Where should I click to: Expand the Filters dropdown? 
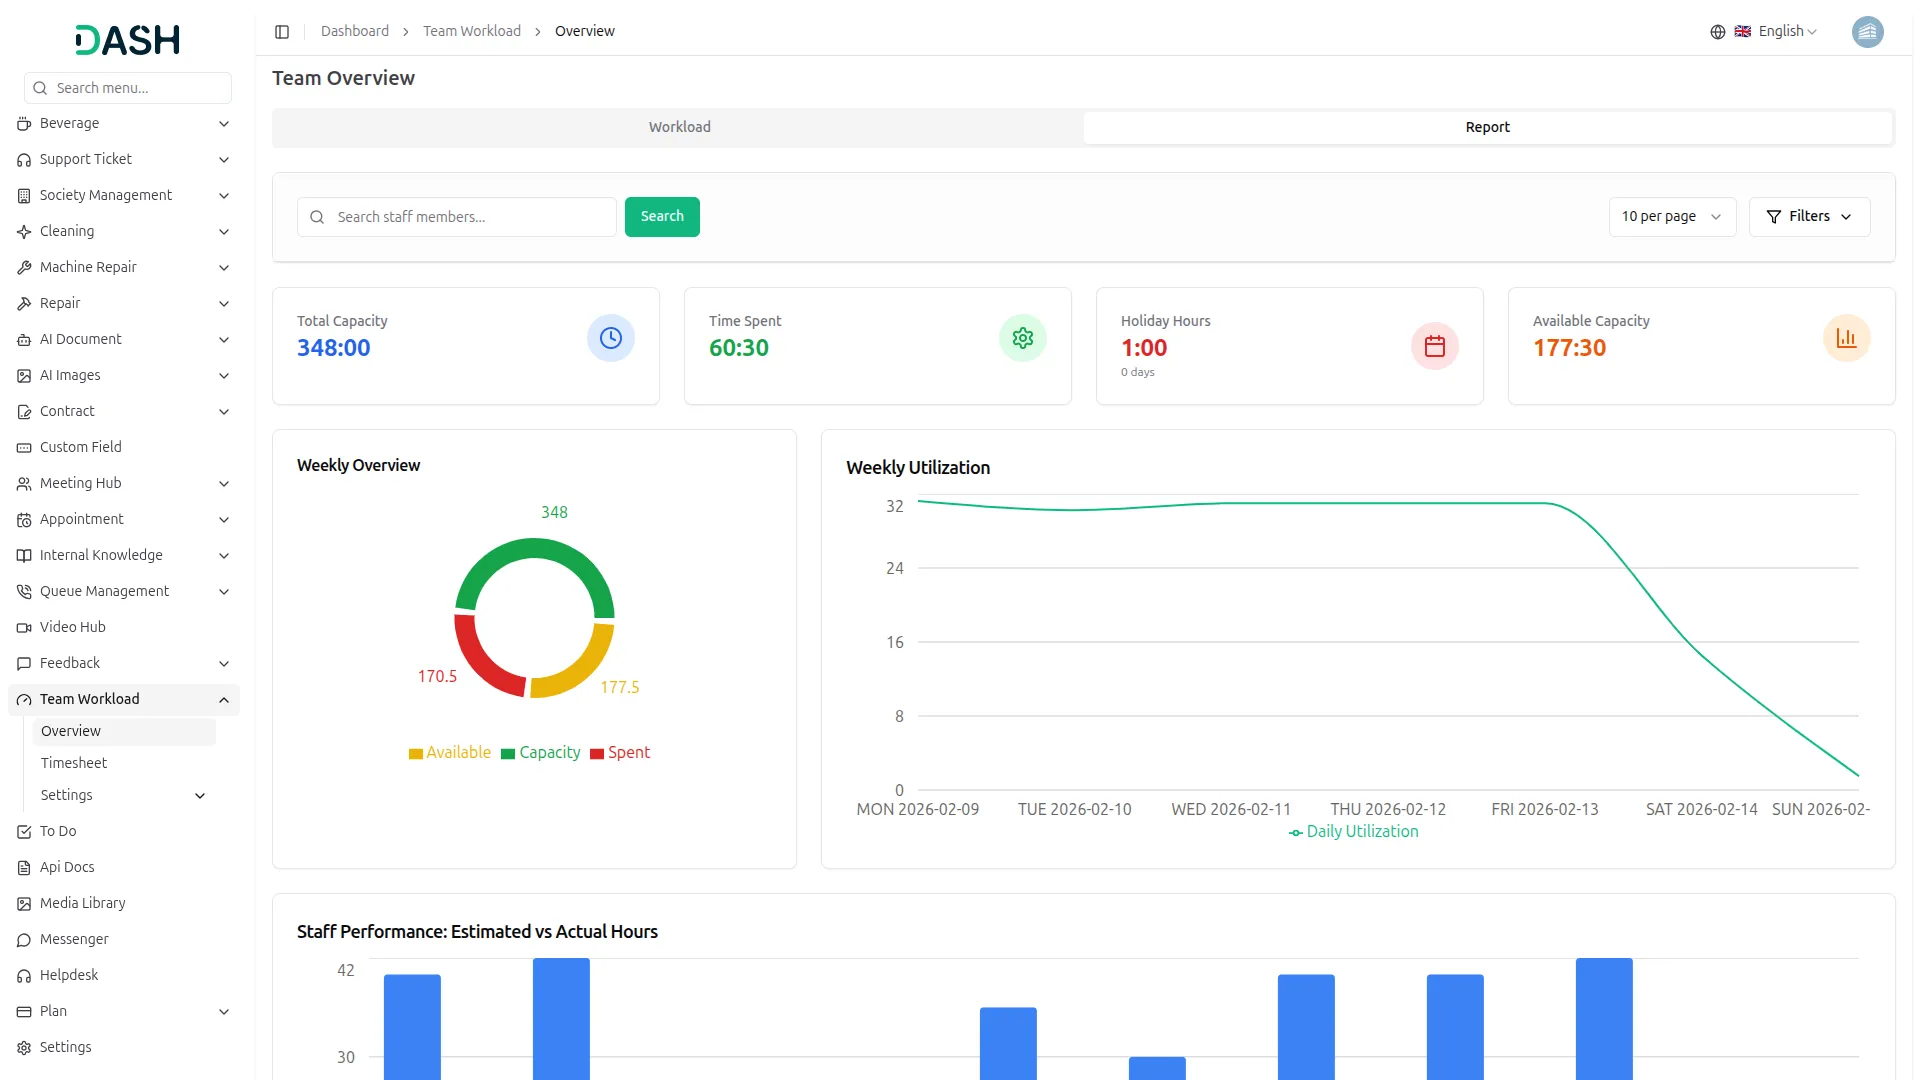(1808, 217)
